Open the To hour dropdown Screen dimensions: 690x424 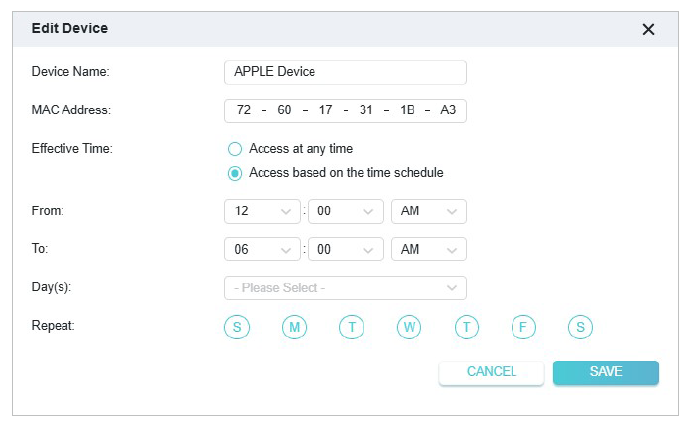pyautogui.click(x=263, y=250)
